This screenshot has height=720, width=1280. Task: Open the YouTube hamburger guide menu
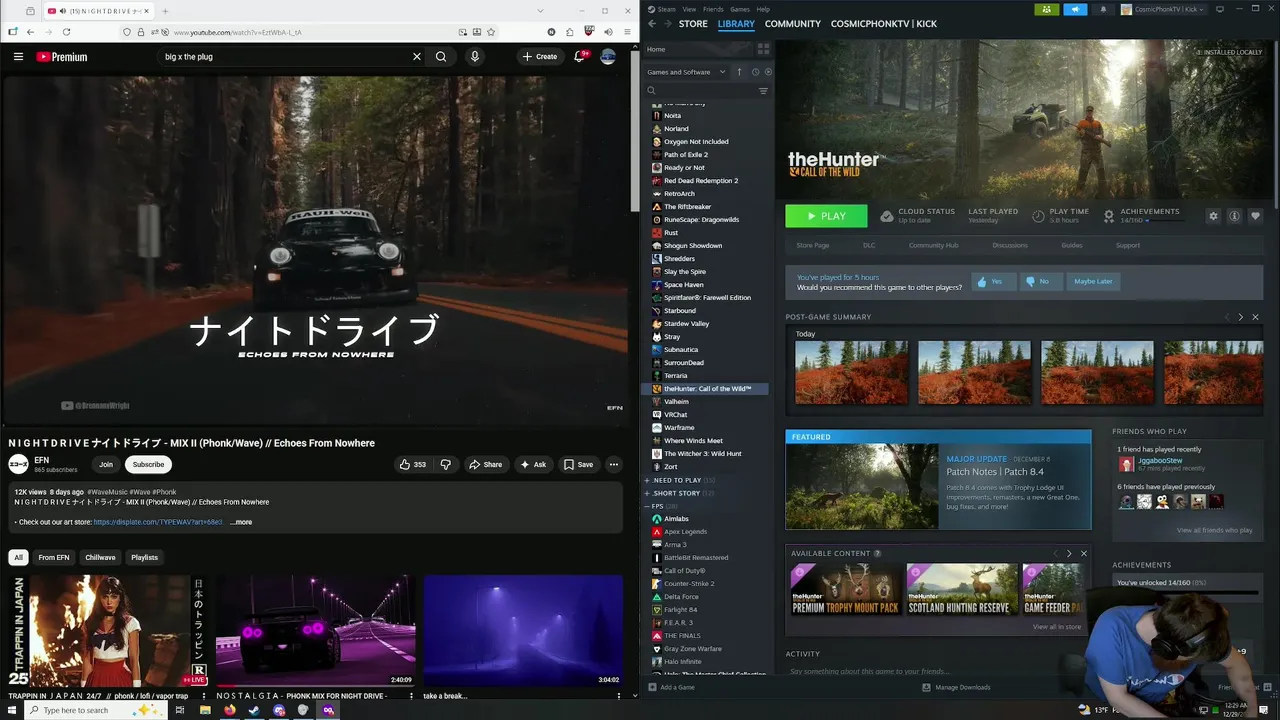click(18, 57)
